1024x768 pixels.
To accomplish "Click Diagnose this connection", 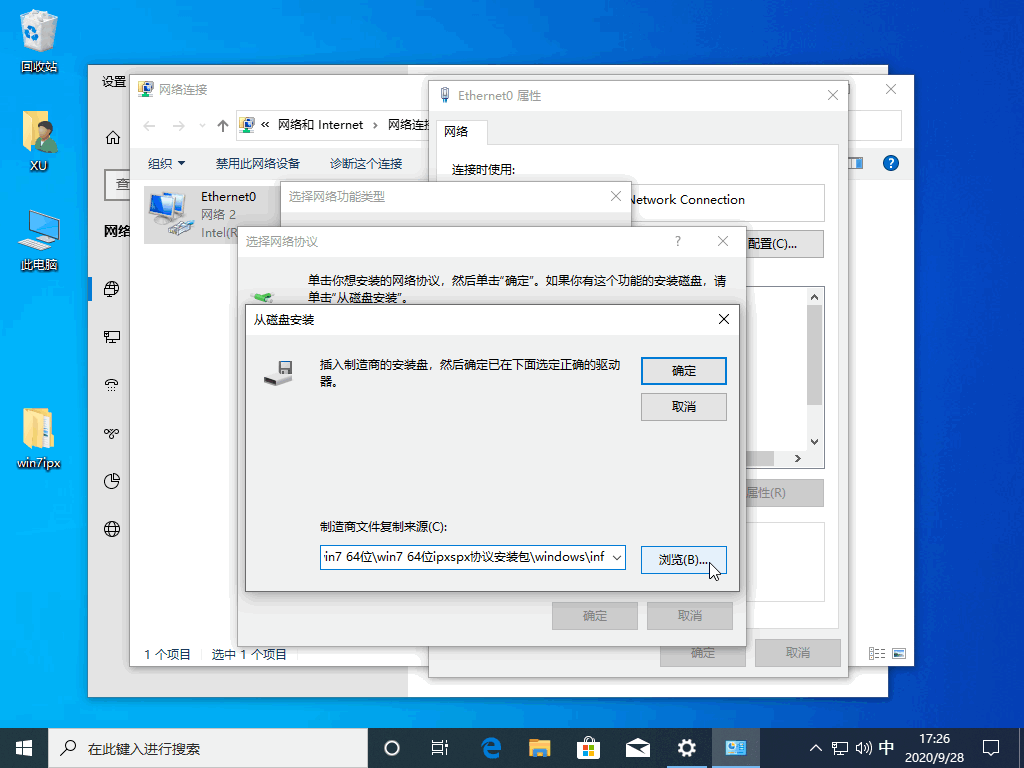I will (366, 163).
